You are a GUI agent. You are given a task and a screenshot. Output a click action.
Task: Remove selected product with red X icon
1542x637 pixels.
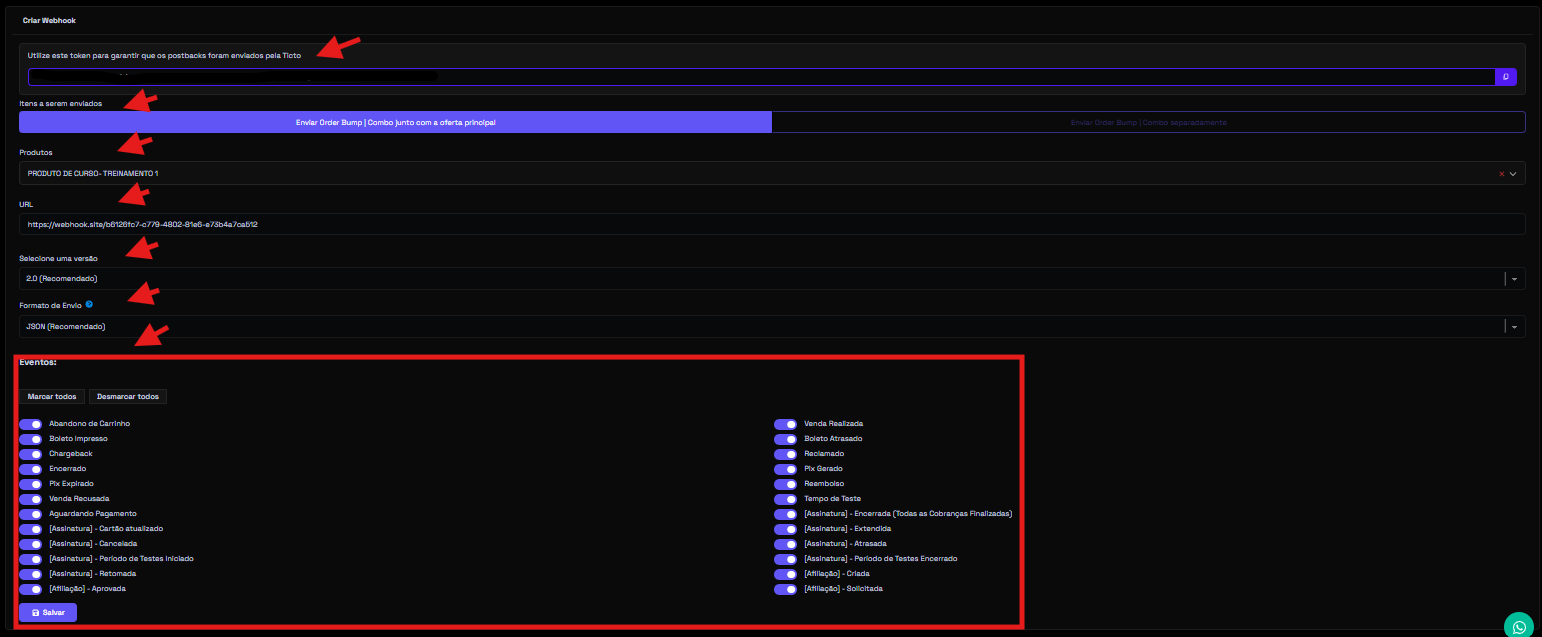1501,174
